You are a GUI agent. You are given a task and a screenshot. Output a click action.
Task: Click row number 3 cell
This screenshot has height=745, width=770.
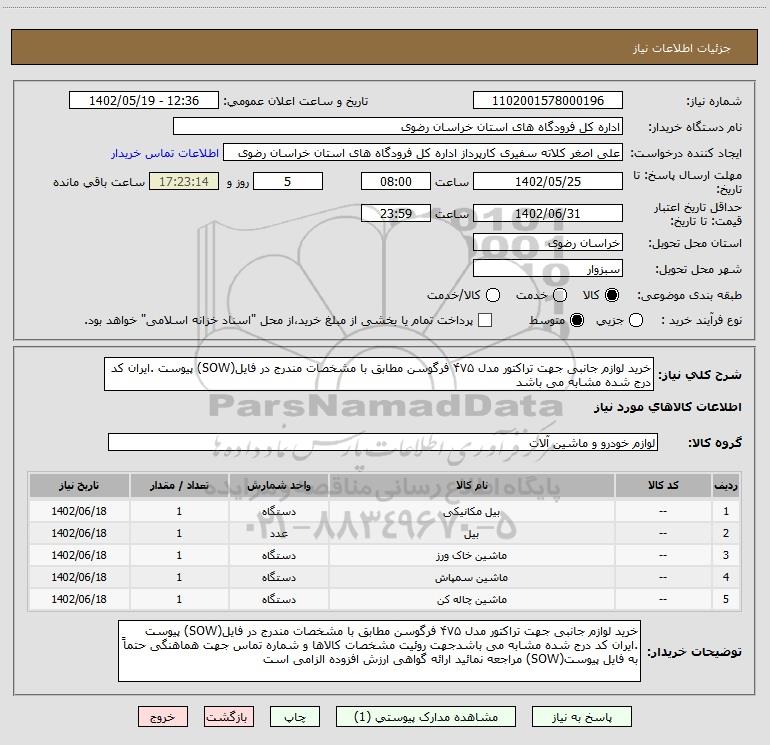(726, 555)
